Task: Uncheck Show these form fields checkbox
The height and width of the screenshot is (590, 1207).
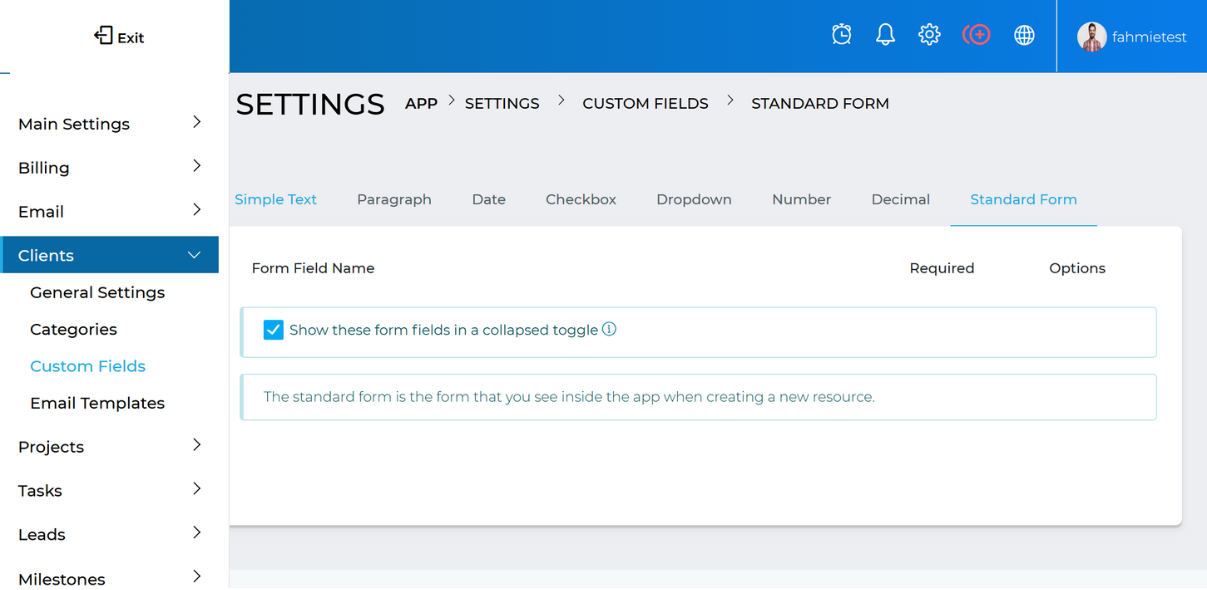Action: tap(273, 330)
